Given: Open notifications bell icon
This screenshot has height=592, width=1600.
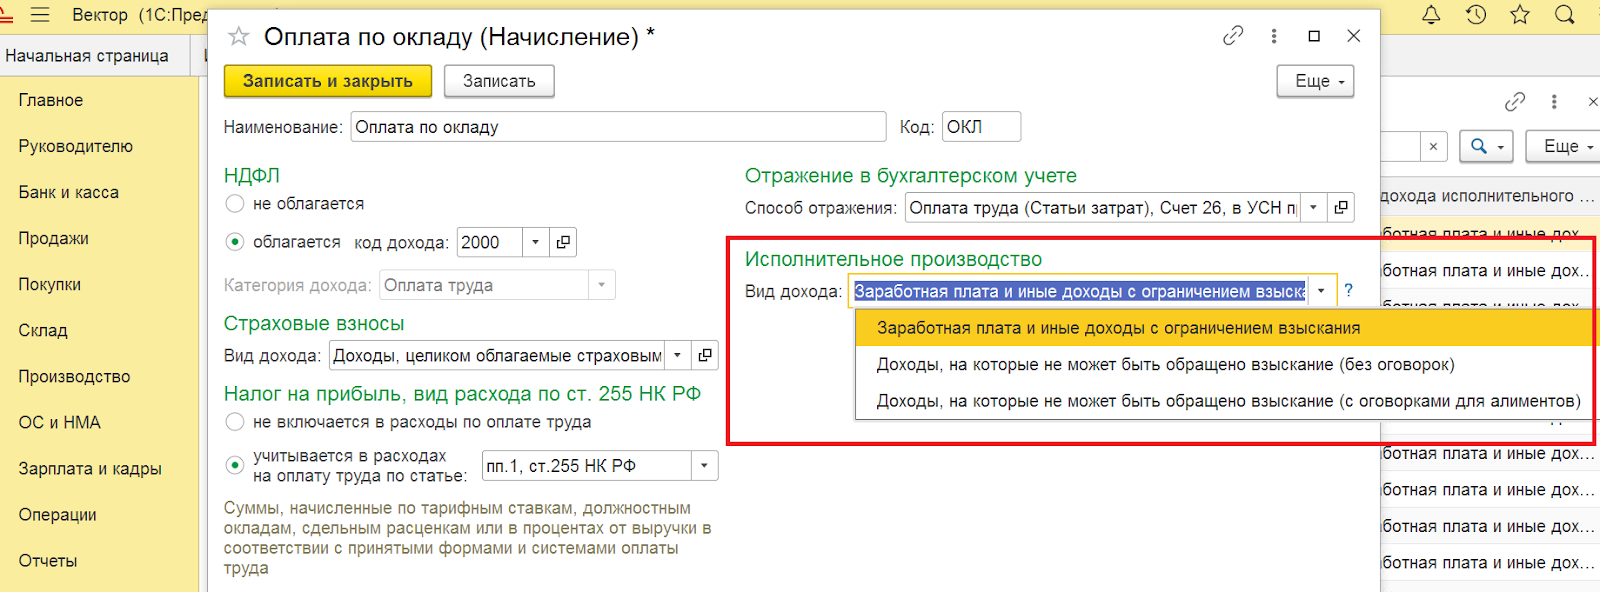Looking at the screenshot, I should tap(1431, 15).
